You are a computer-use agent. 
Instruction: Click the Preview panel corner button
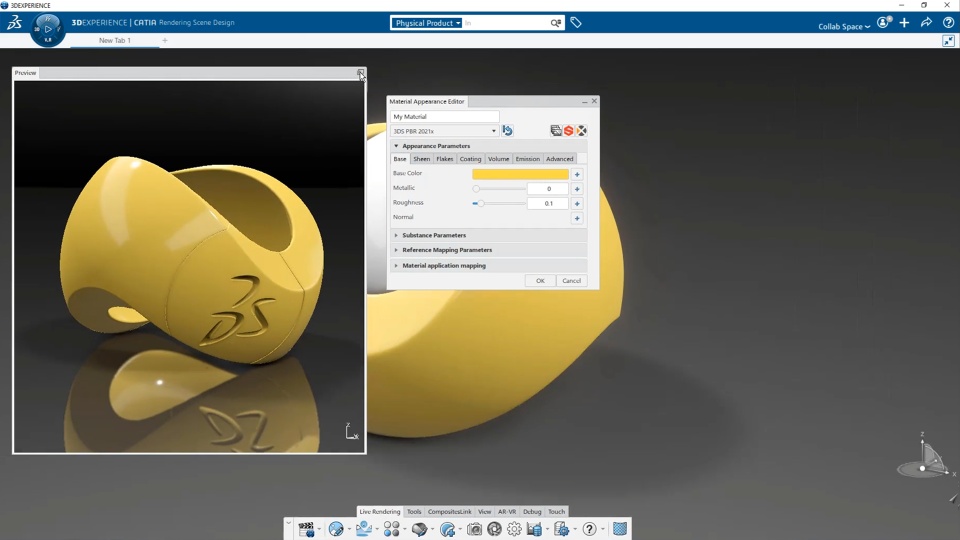click(x=360, y=73)
